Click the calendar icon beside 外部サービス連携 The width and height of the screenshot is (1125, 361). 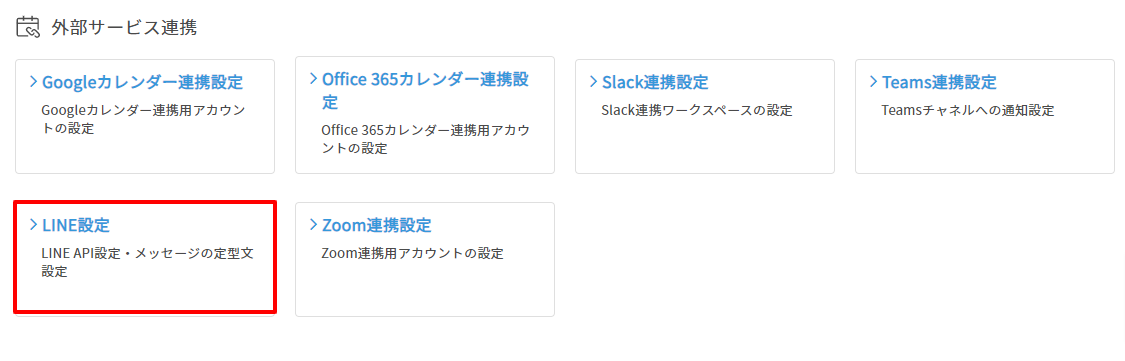pyautogui.click(x=27, y=27)
